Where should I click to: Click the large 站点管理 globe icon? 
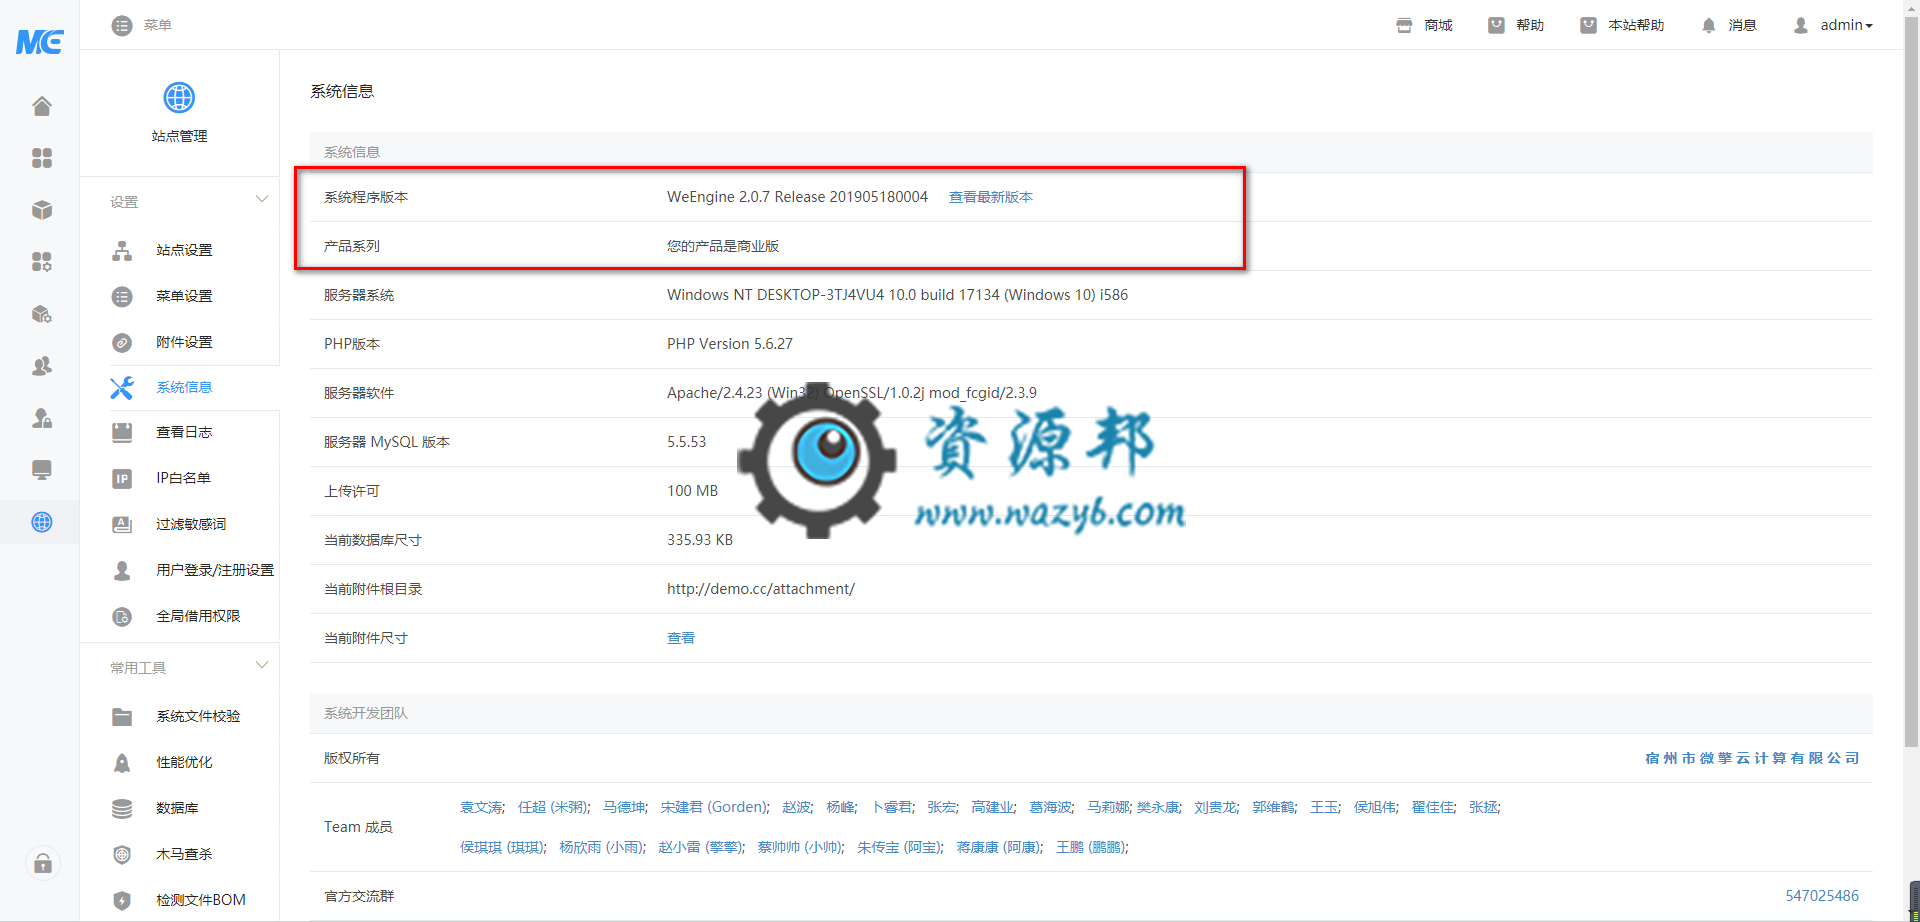coord(179,98)
